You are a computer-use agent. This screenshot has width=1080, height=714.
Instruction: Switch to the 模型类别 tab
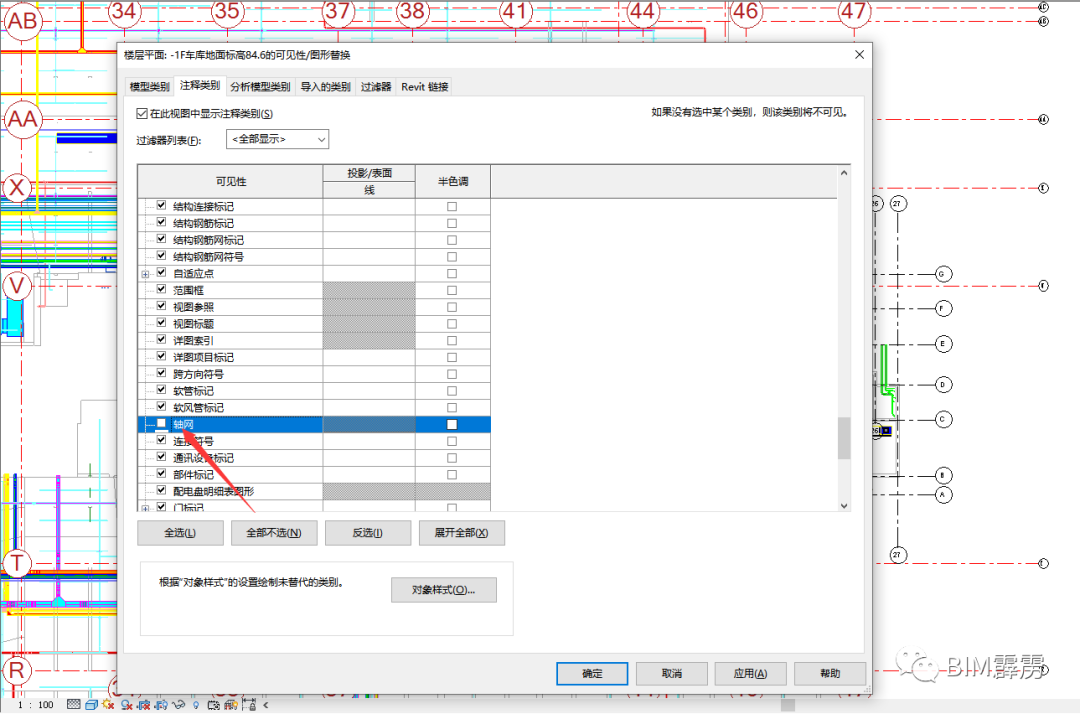149,87
